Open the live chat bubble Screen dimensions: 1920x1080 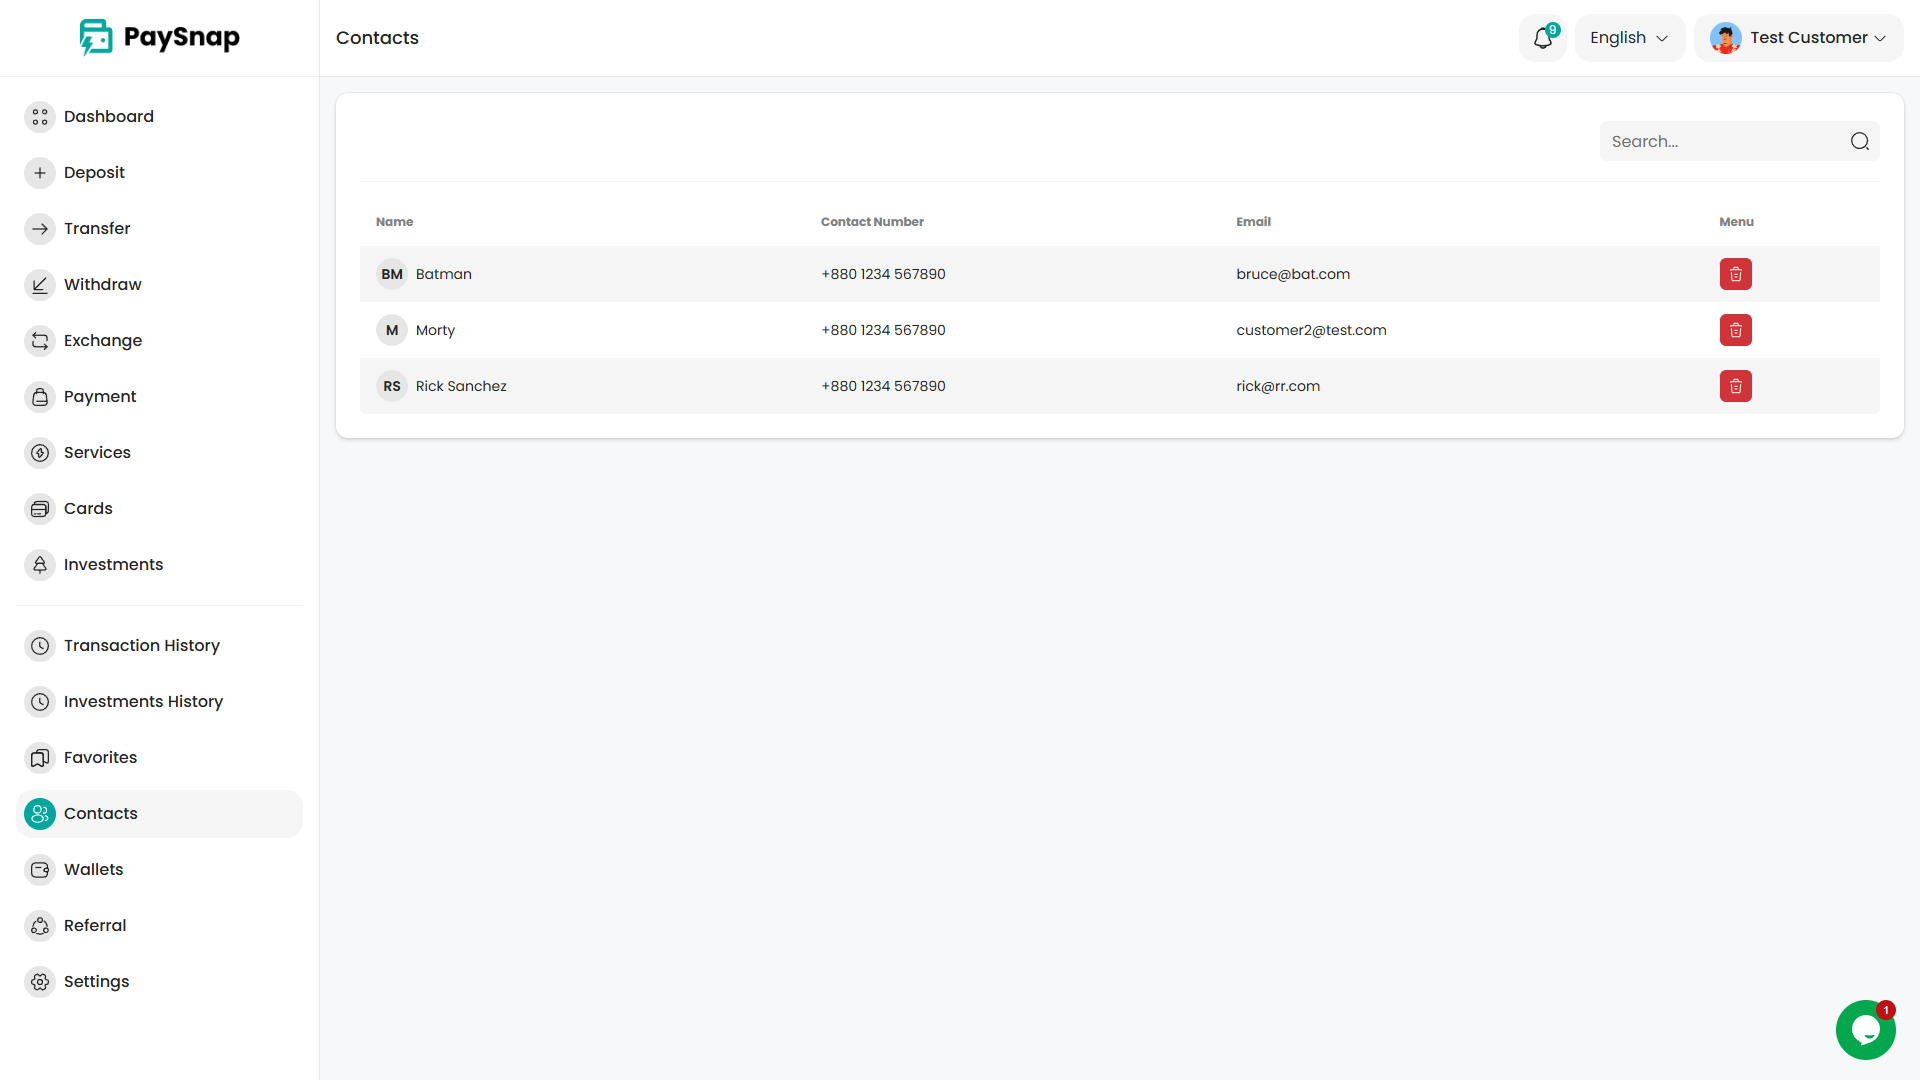[1865, 1029]
